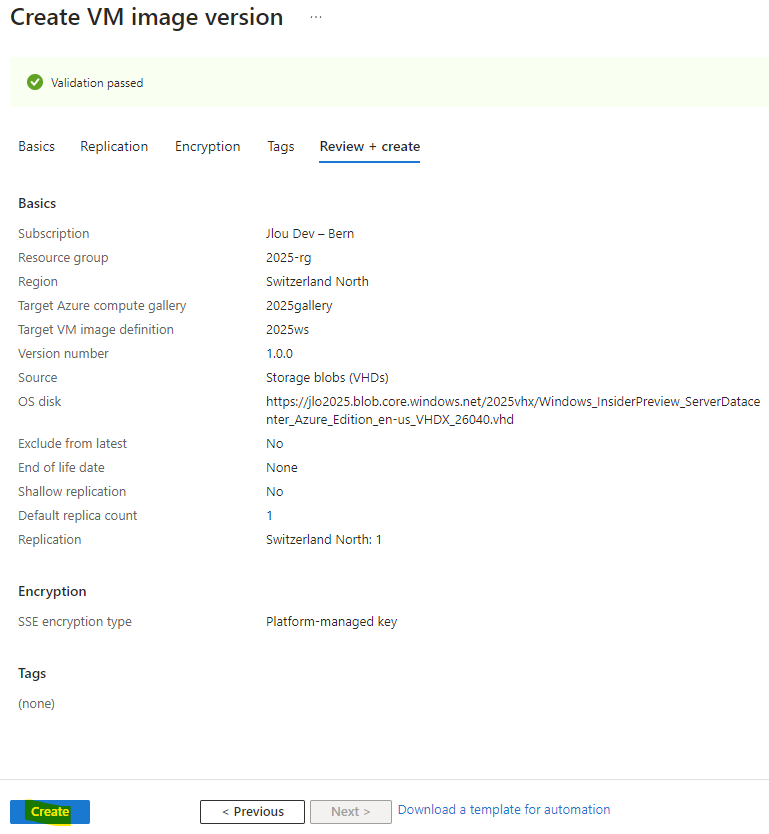Click the Default replica count label

point(78,515)
